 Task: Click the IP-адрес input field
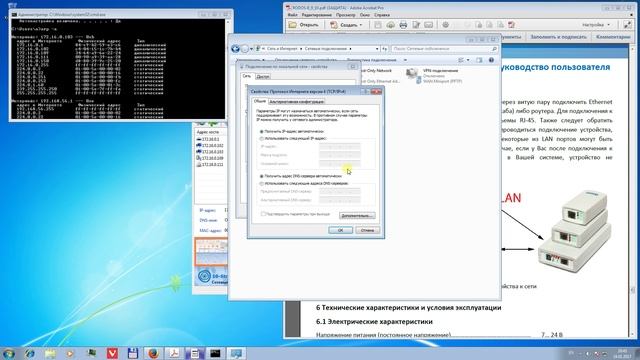[x=340, y=146]
